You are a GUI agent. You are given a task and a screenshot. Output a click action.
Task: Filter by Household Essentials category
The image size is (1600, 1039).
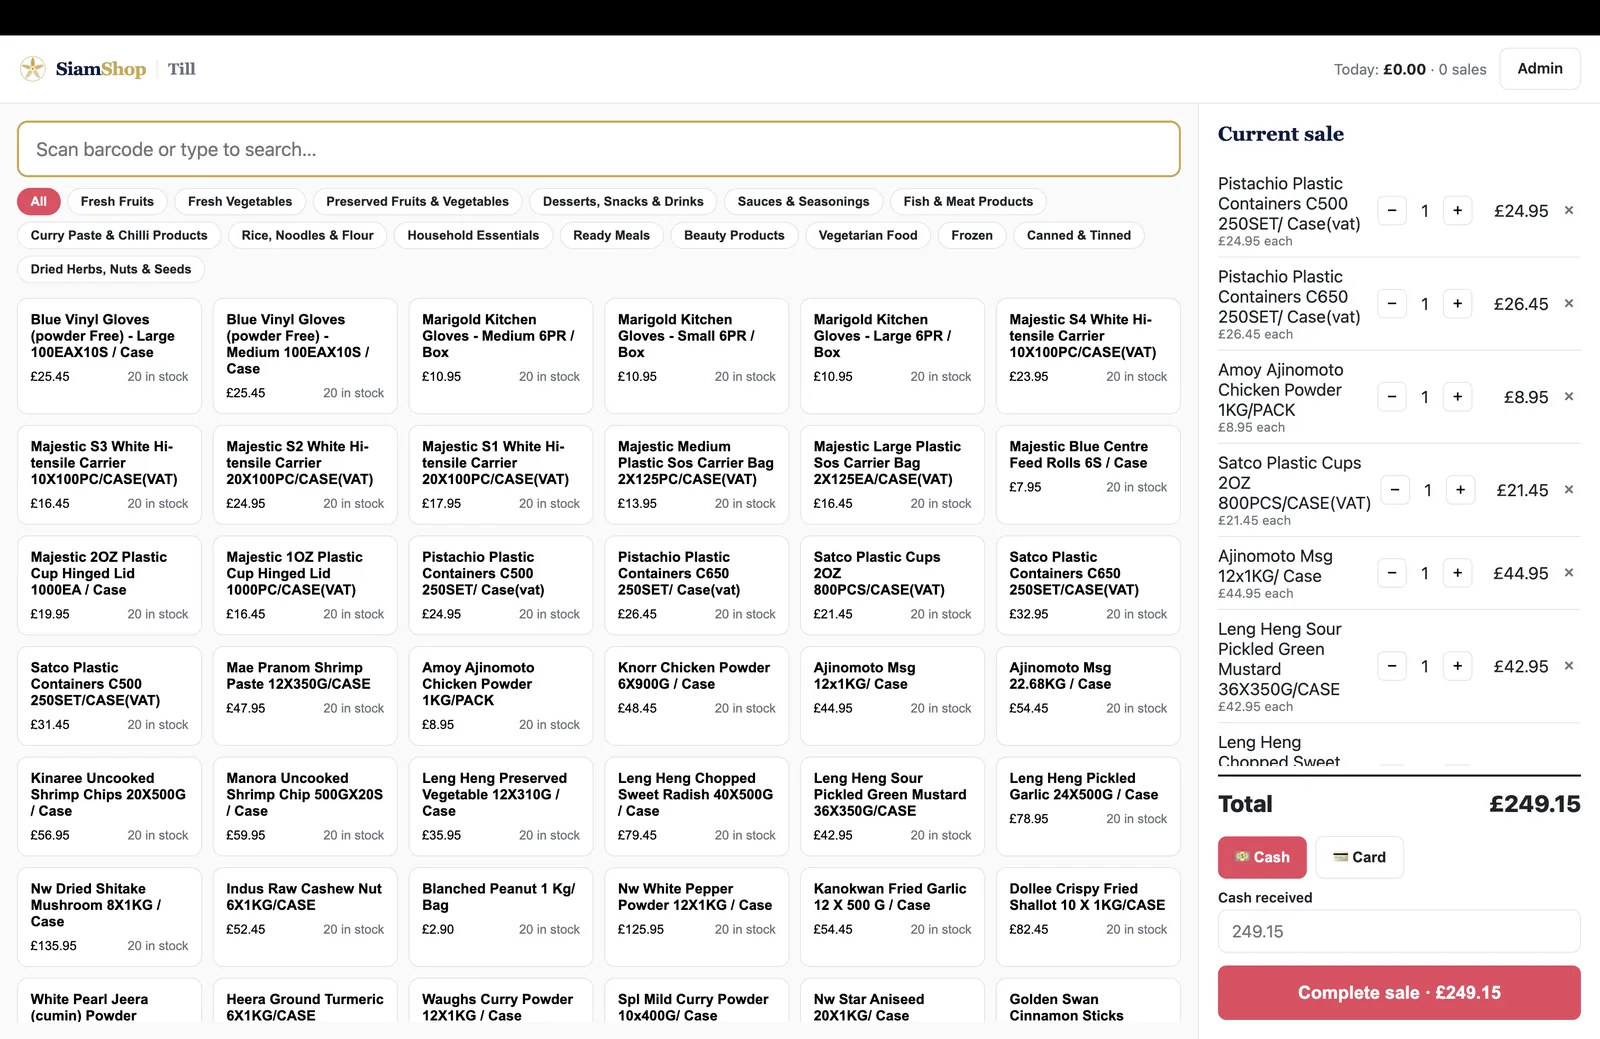(x=473, y=235)
